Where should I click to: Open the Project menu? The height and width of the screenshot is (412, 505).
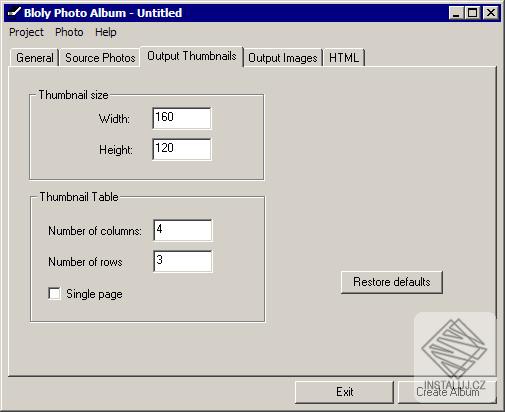click(x=26, y=32)
